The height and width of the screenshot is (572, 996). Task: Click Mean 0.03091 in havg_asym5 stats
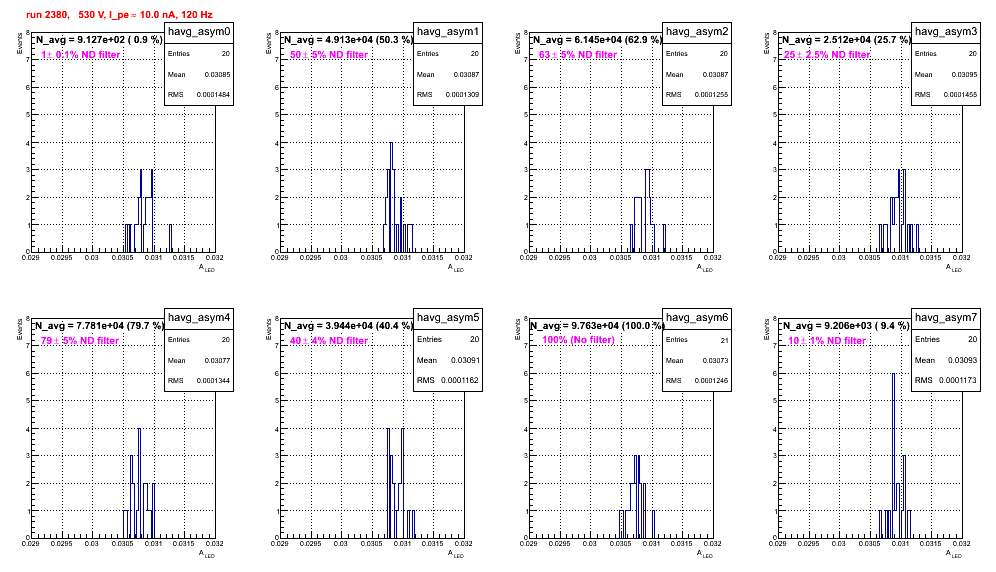448,360
